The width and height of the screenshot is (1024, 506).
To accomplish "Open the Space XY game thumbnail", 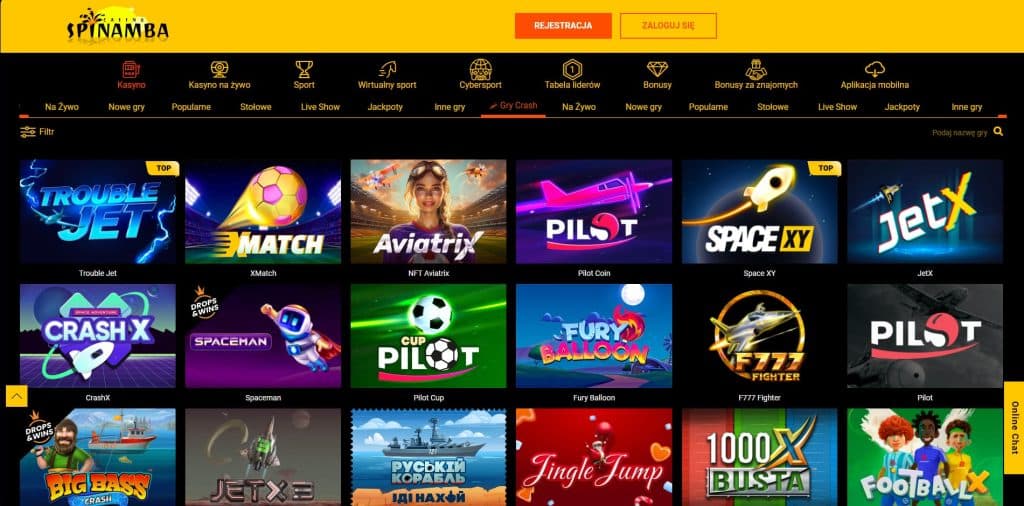I will (x=760, y=212).
